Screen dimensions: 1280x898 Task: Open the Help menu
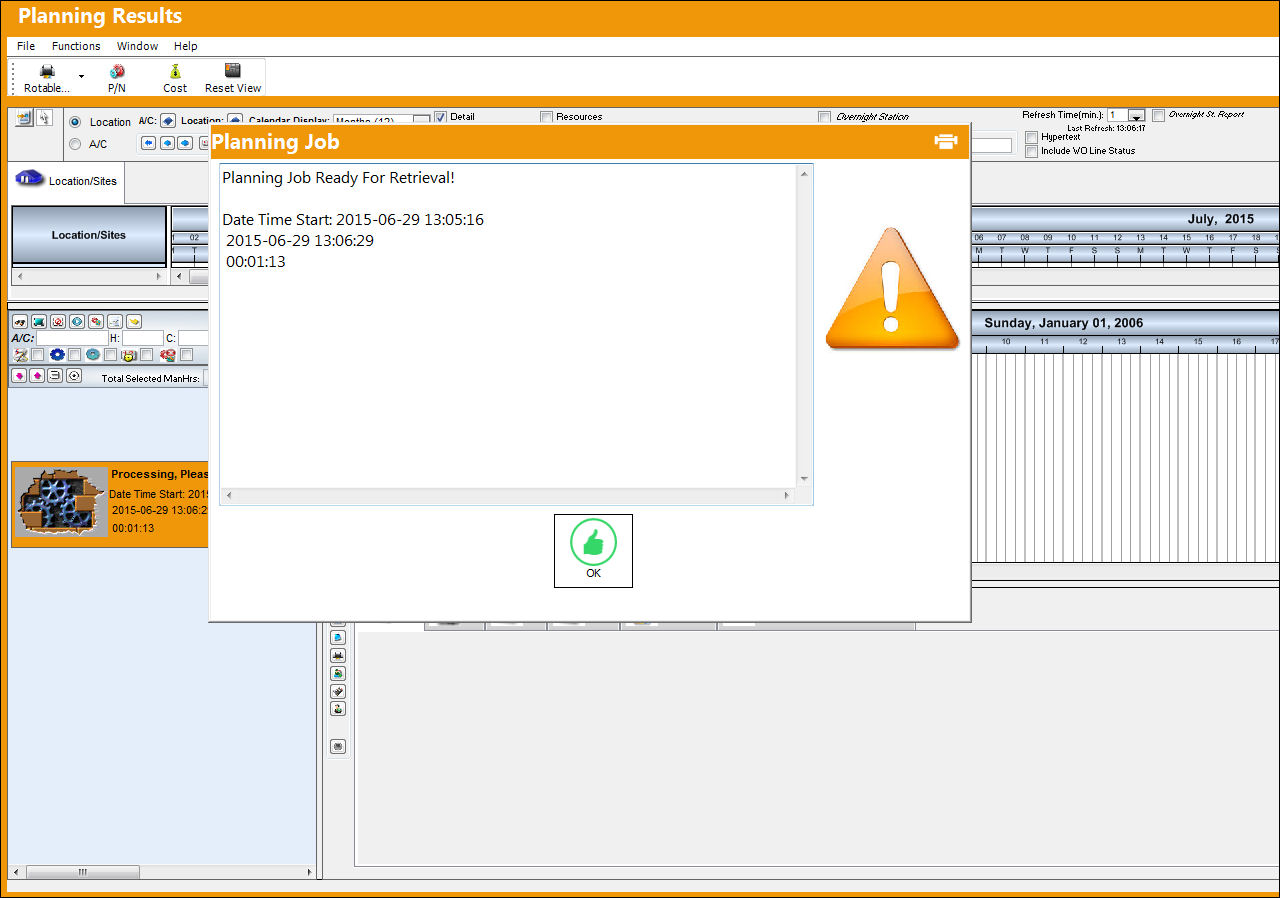tap(185, 46)
